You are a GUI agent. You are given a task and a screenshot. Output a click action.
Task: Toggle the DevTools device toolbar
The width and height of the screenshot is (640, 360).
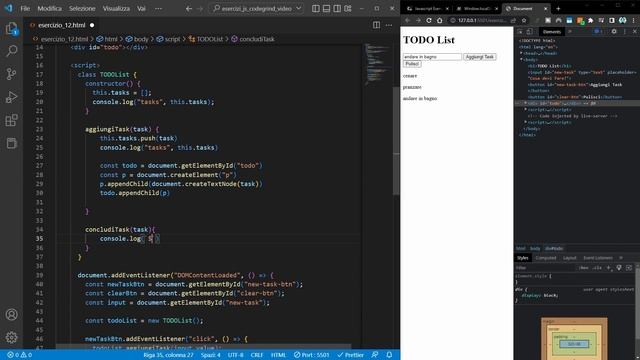(x=529, y=32)
